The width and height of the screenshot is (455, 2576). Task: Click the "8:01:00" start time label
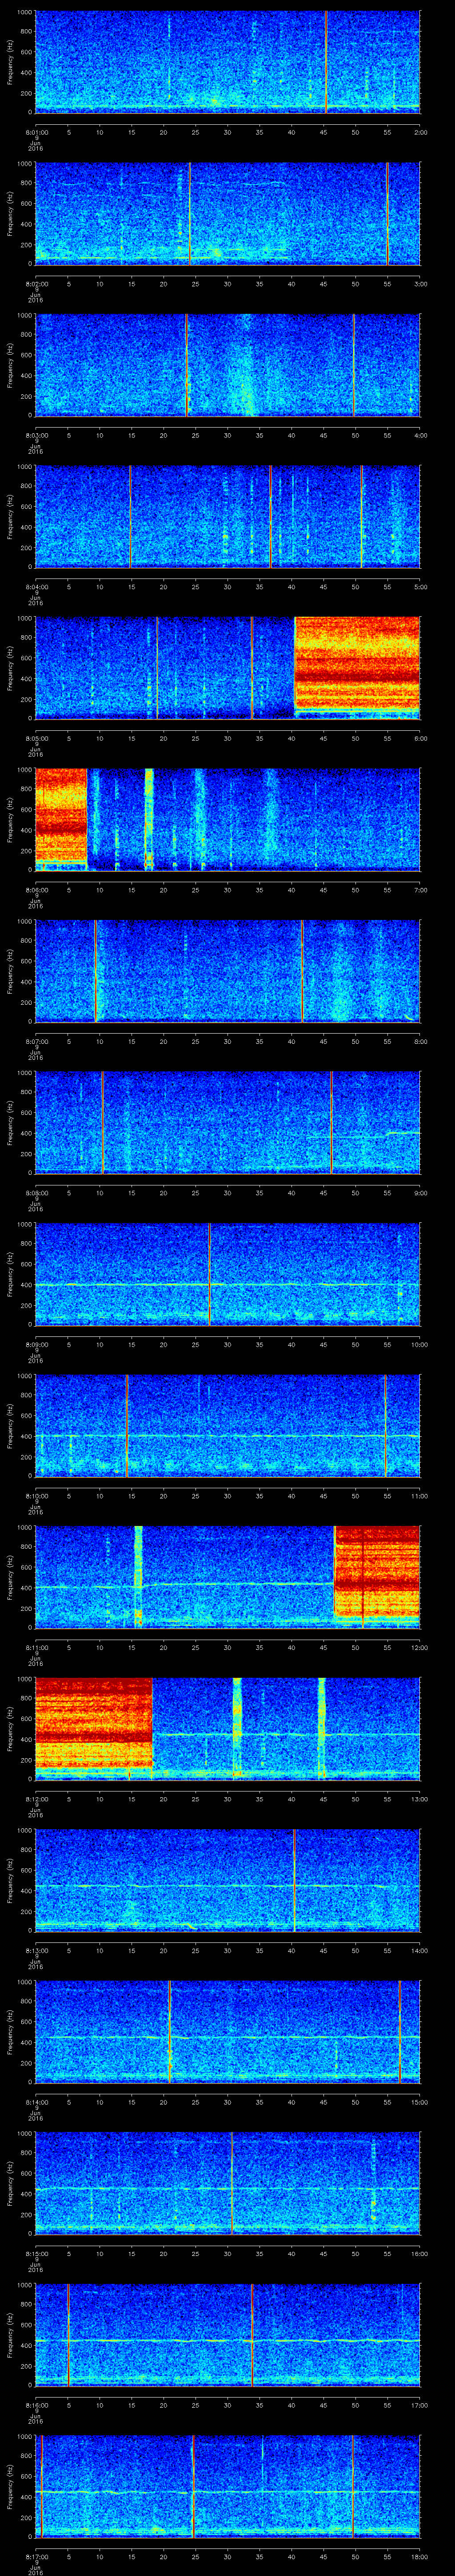click(35, 132)
